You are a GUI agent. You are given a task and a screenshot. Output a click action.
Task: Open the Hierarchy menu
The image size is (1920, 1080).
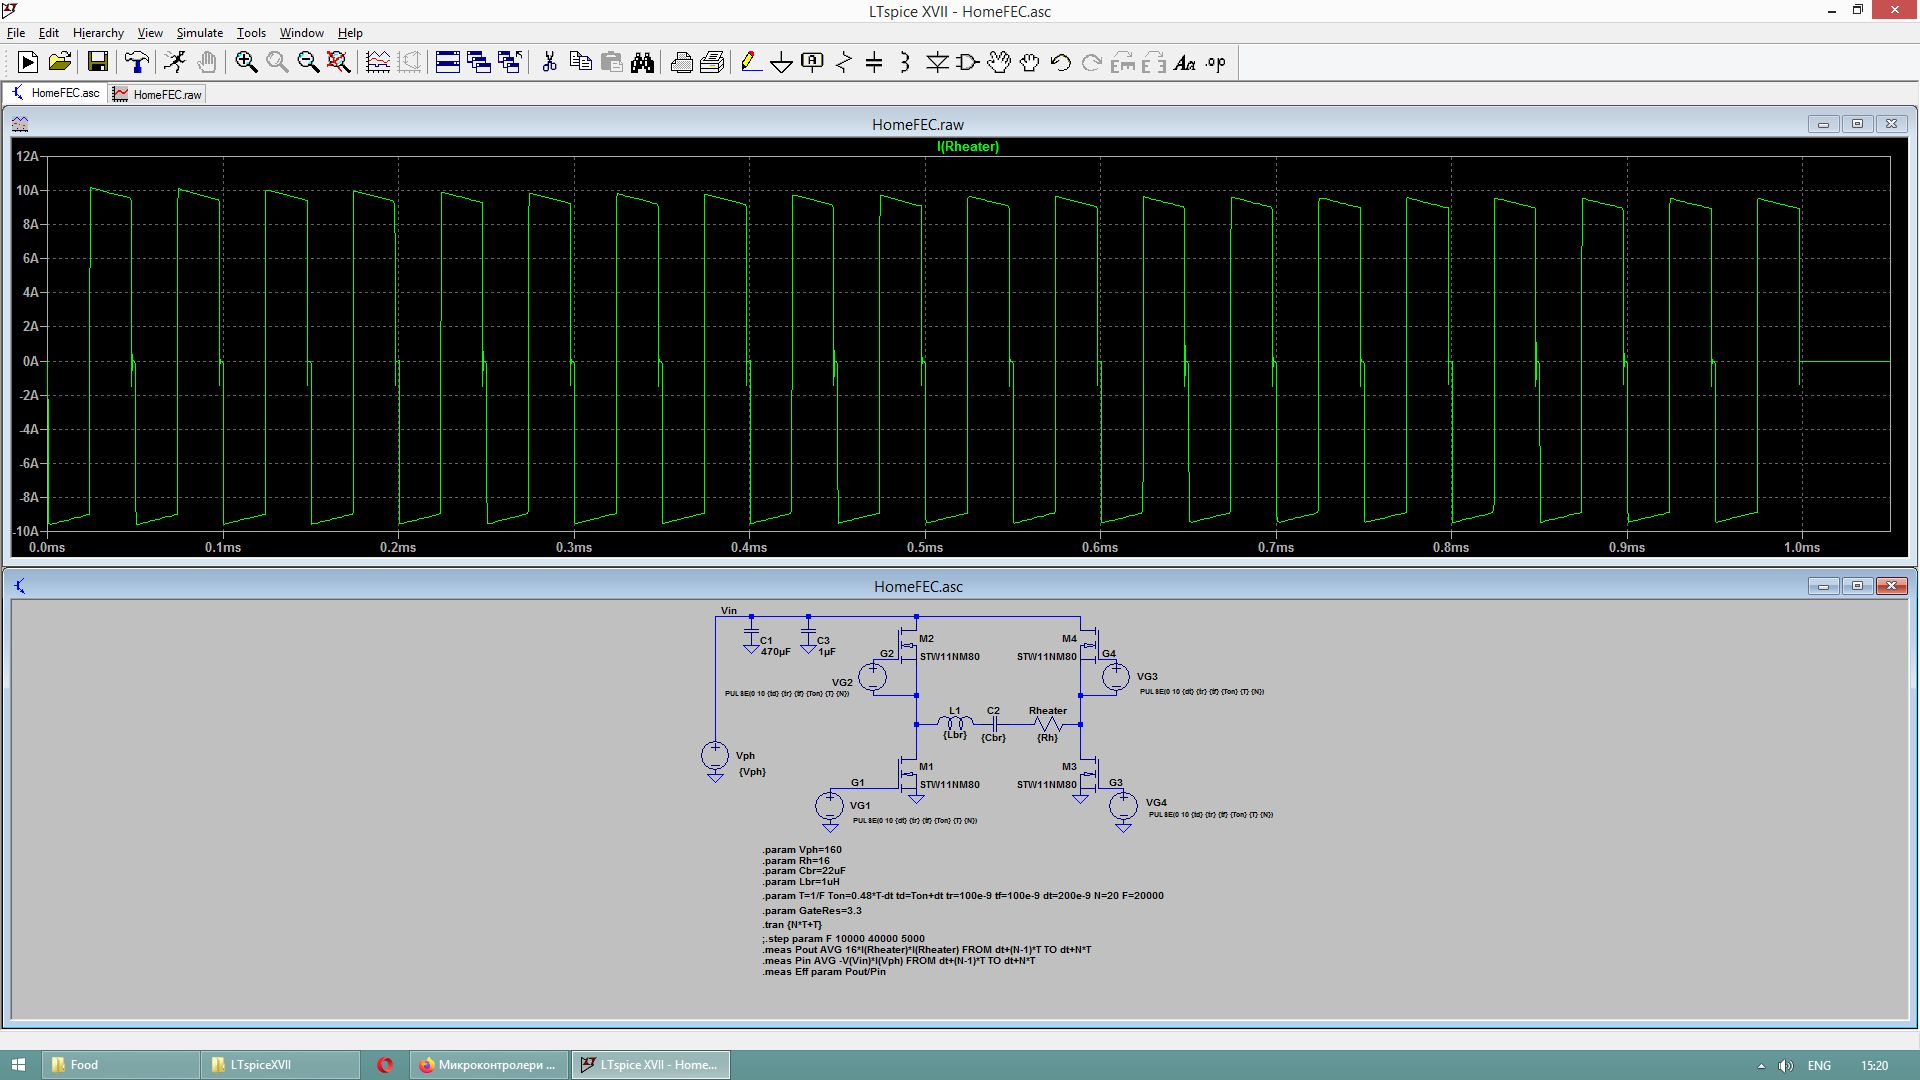pyautogui.click(x=98, y=33)
